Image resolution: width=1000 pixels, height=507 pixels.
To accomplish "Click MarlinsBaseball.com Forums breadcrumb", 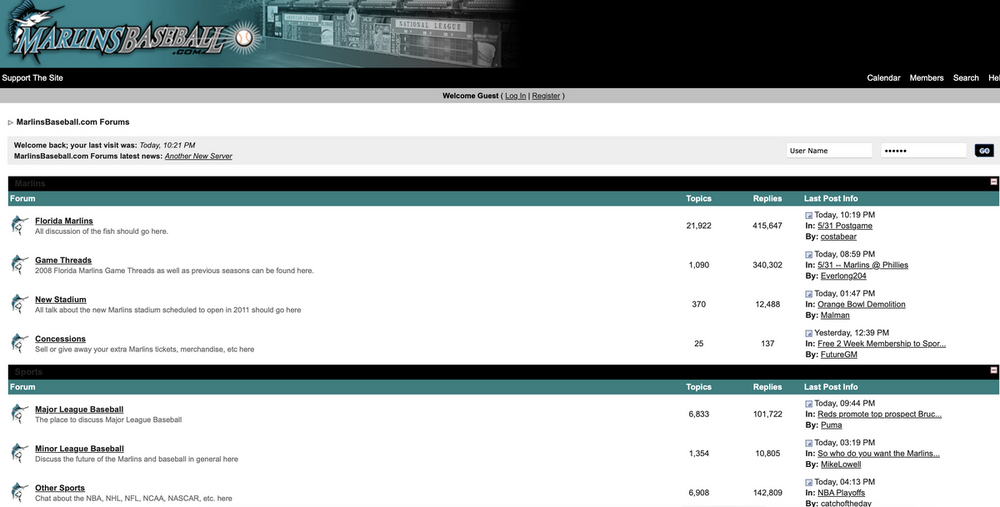I will pyautogui.click(x=73, y=122).
